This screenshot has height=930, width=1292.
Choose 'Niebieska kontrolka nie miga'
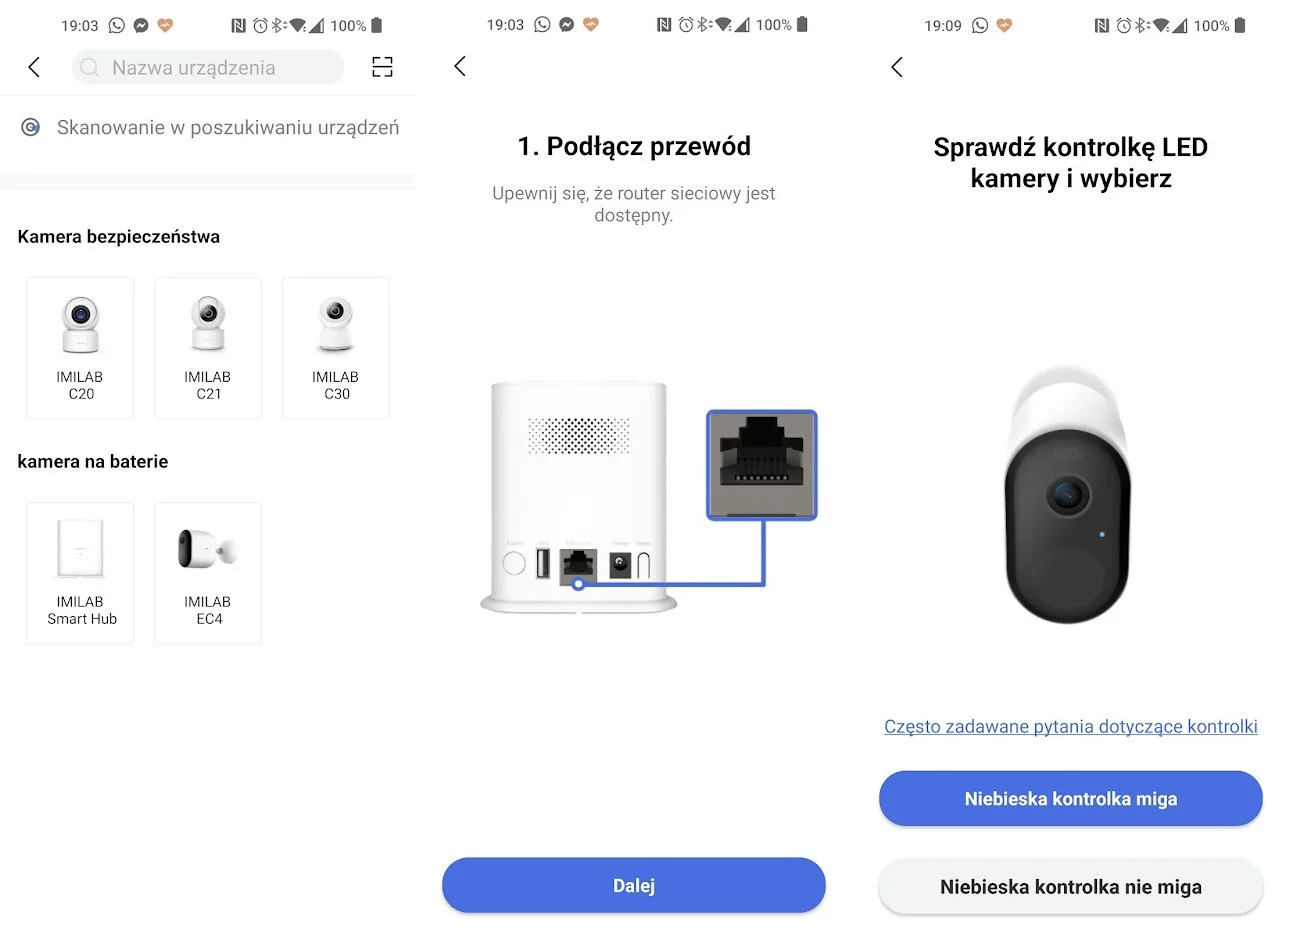point(1070,886)
